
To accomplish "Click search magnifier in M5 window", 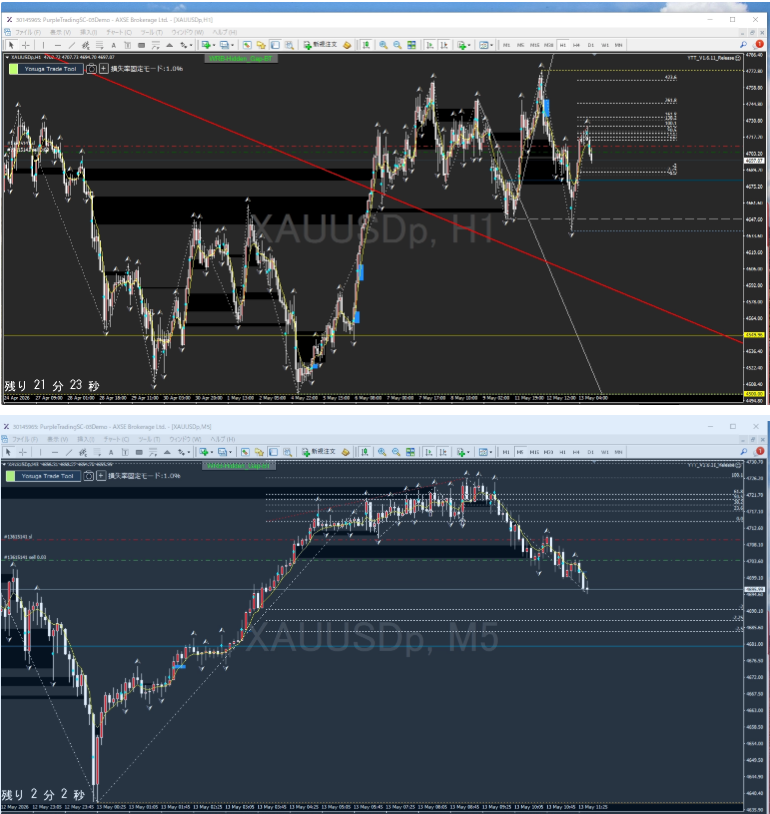I will (x=744, y=452).
